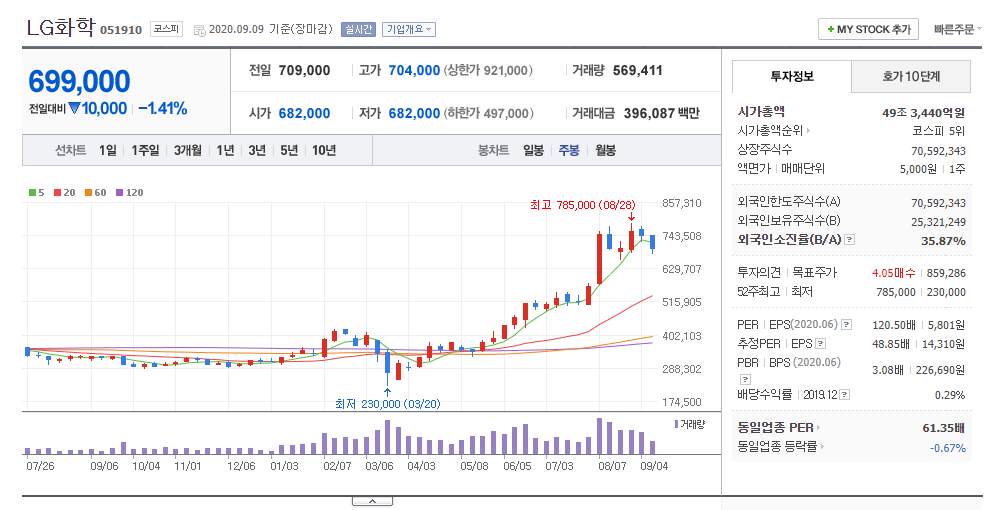Click the 상장주식수 70,592,343 value
991x510 pixels.
[x=939, y=150]
